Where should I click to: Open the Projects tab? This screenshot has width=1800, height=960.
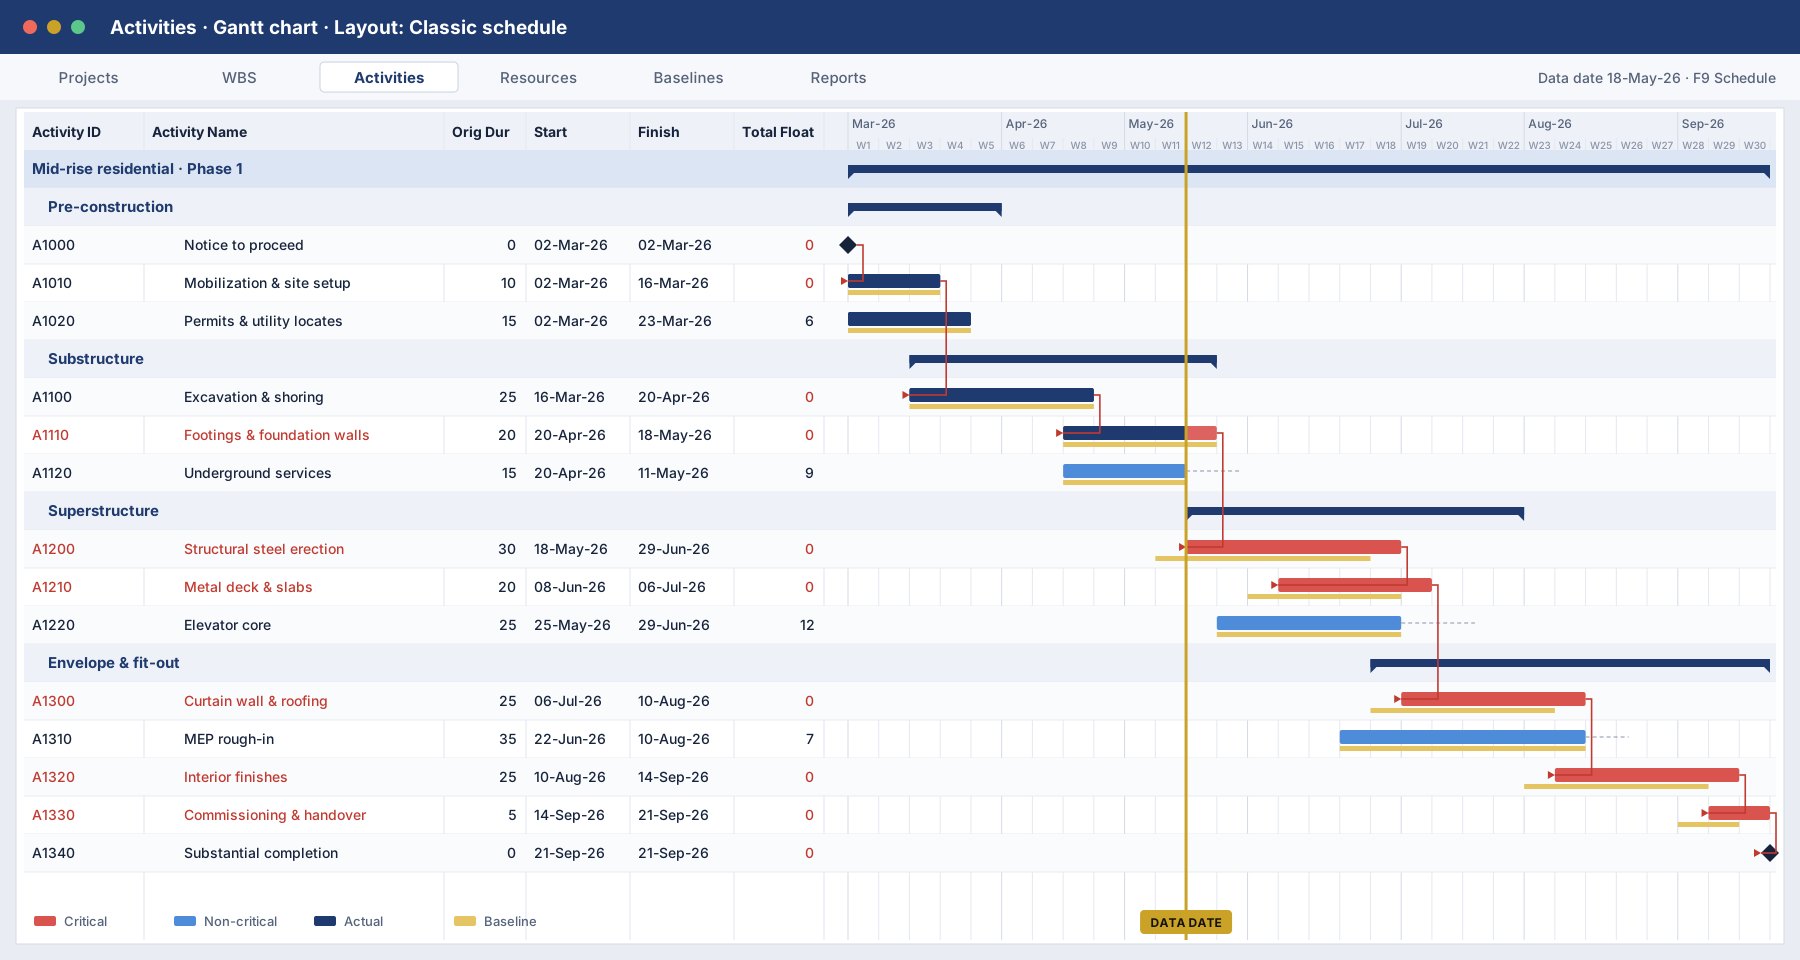click(88, 78)
